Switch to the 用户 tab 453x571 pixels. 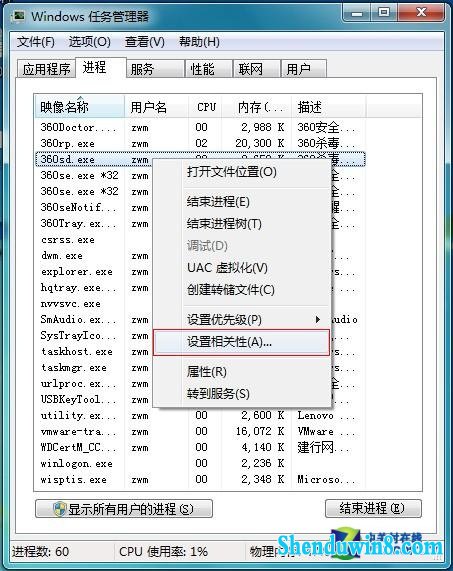(304, 69)
